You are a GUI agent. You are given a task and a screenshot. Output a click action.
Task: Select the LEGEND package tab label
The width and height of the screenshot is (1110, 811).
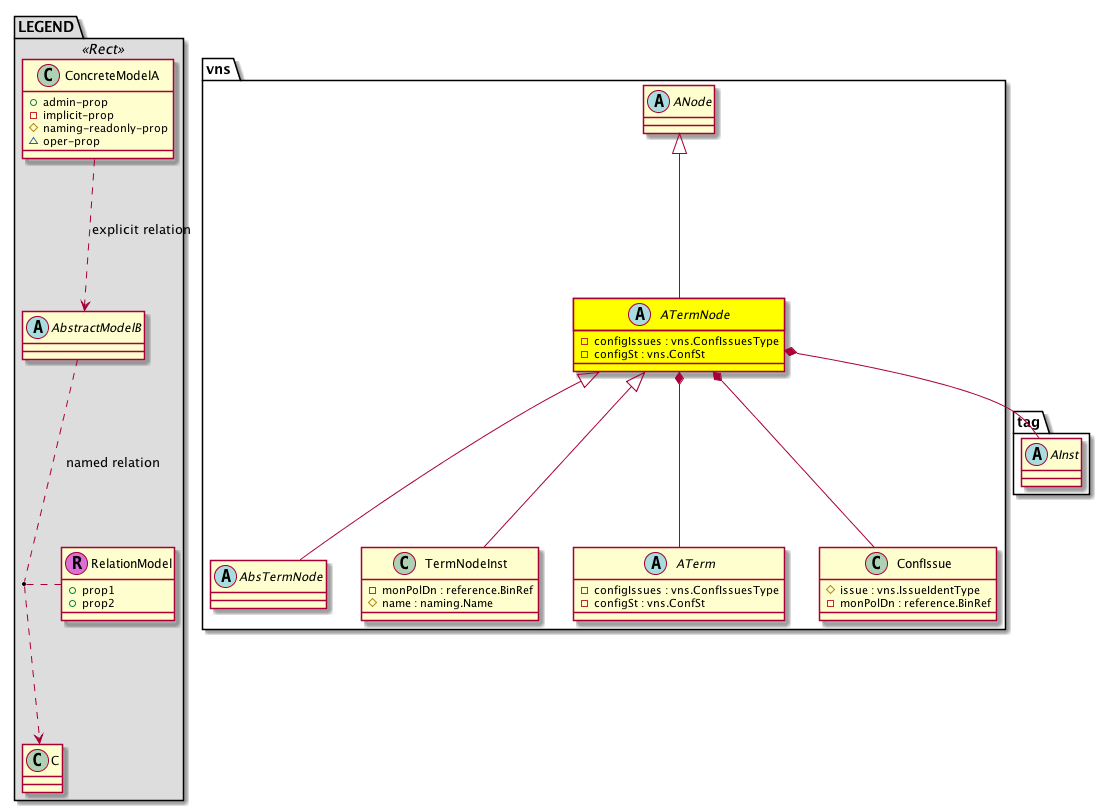[45, 25]
